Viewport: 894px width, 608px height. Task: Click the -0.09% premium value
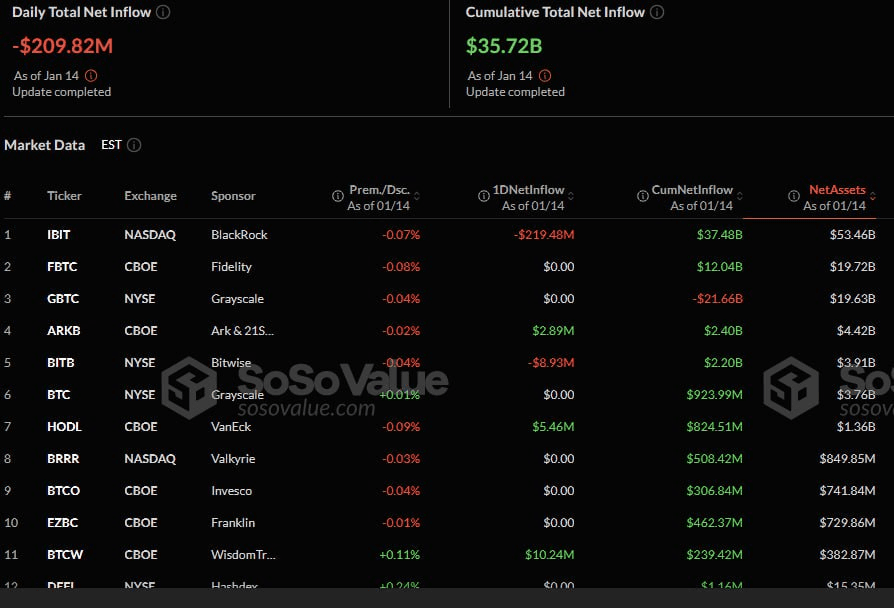[x=401, y=426]
